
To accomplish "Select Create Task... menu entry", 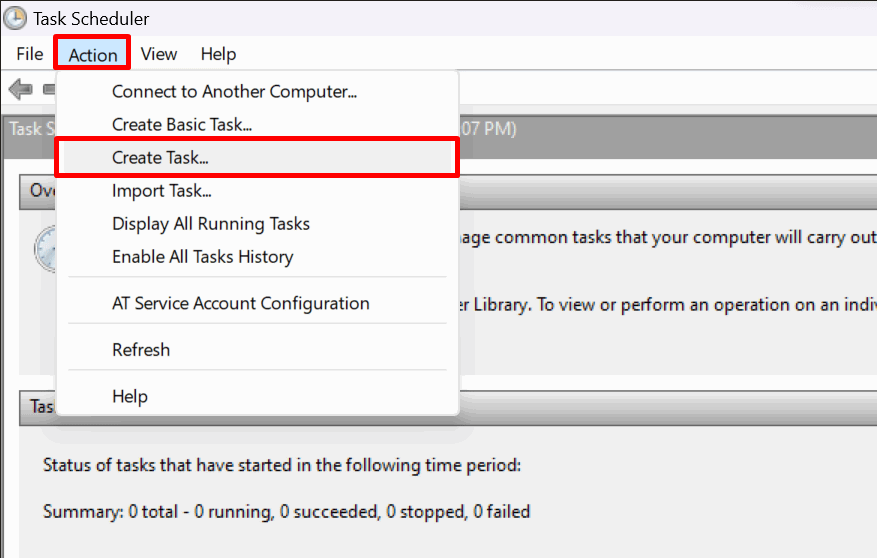I will tap(258, 158).
